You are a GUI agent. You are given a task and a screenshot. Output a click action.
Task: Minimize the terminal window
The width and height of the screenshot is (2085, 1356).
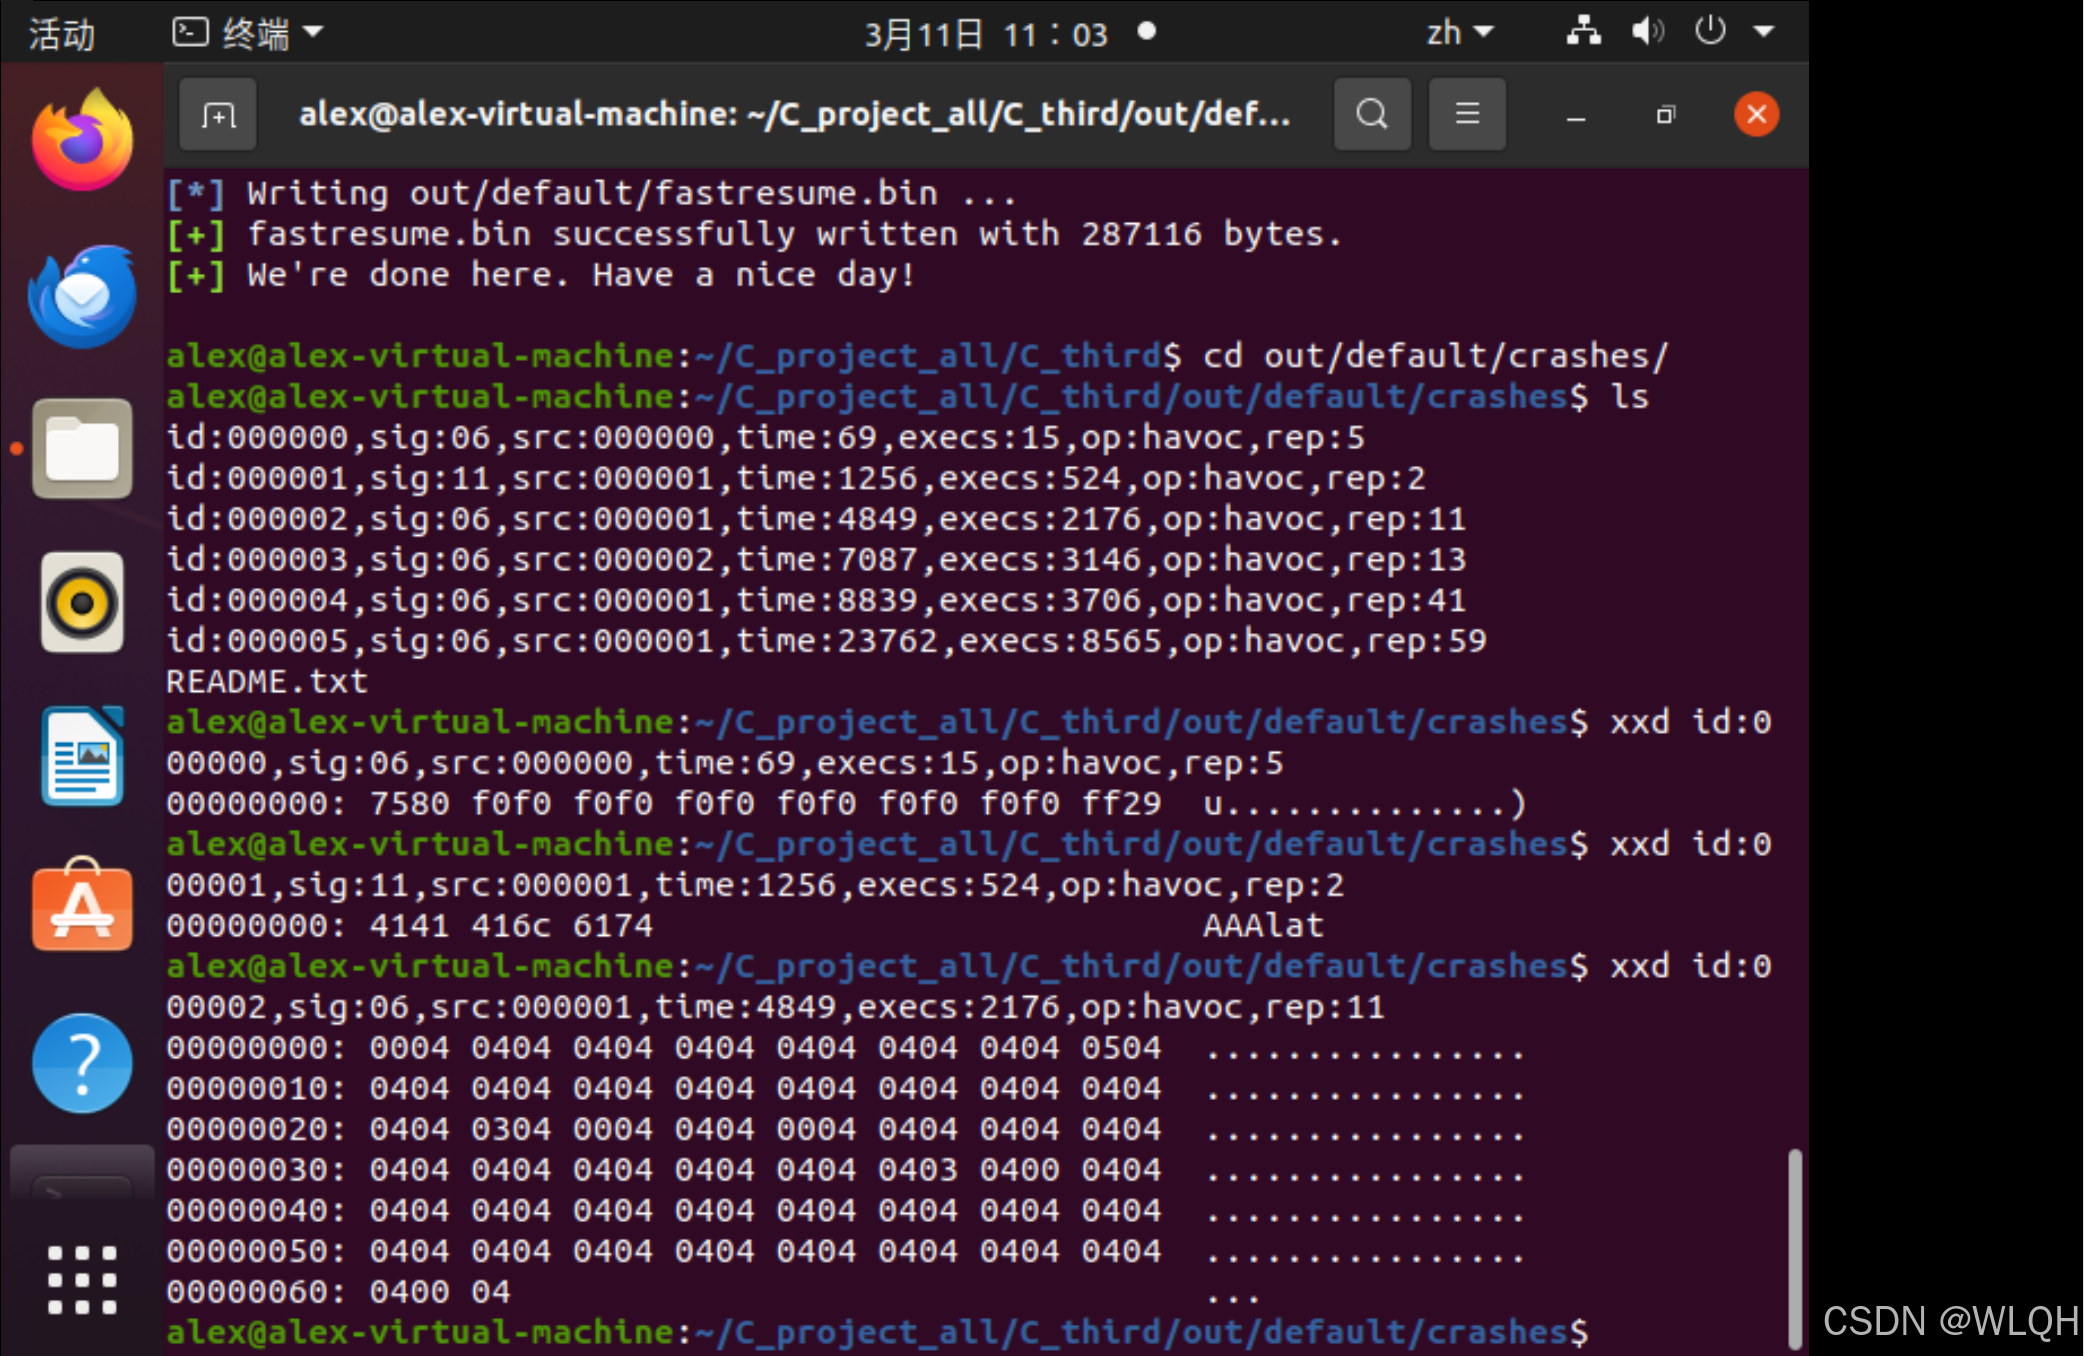pos(1576,116)
